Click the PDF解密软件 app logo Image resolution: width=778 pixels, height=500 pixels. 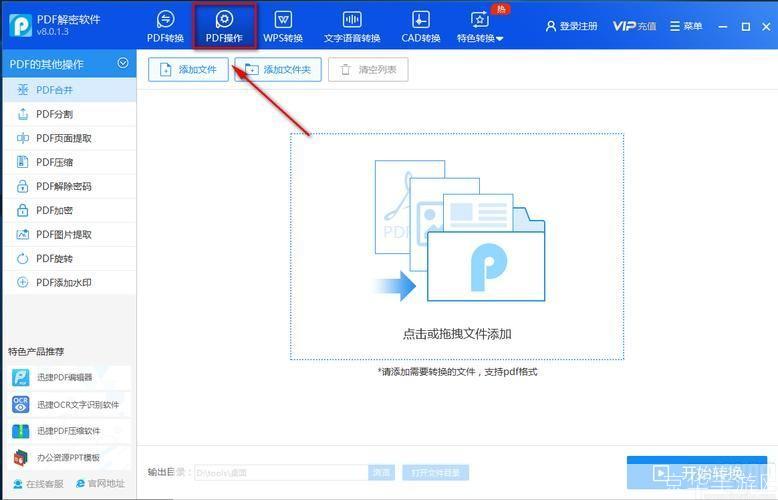click(20, 25)
